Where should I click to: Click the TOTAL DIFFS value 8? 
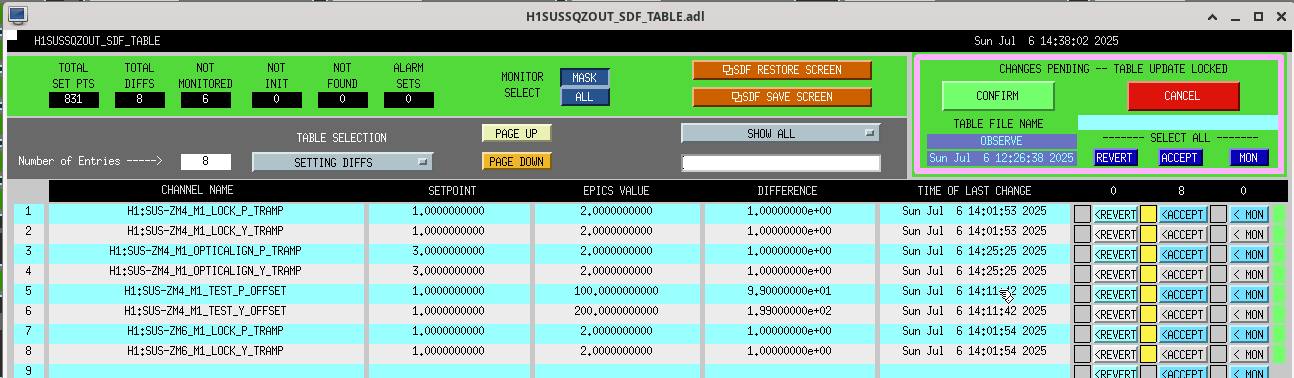click(x=139, y=99)
